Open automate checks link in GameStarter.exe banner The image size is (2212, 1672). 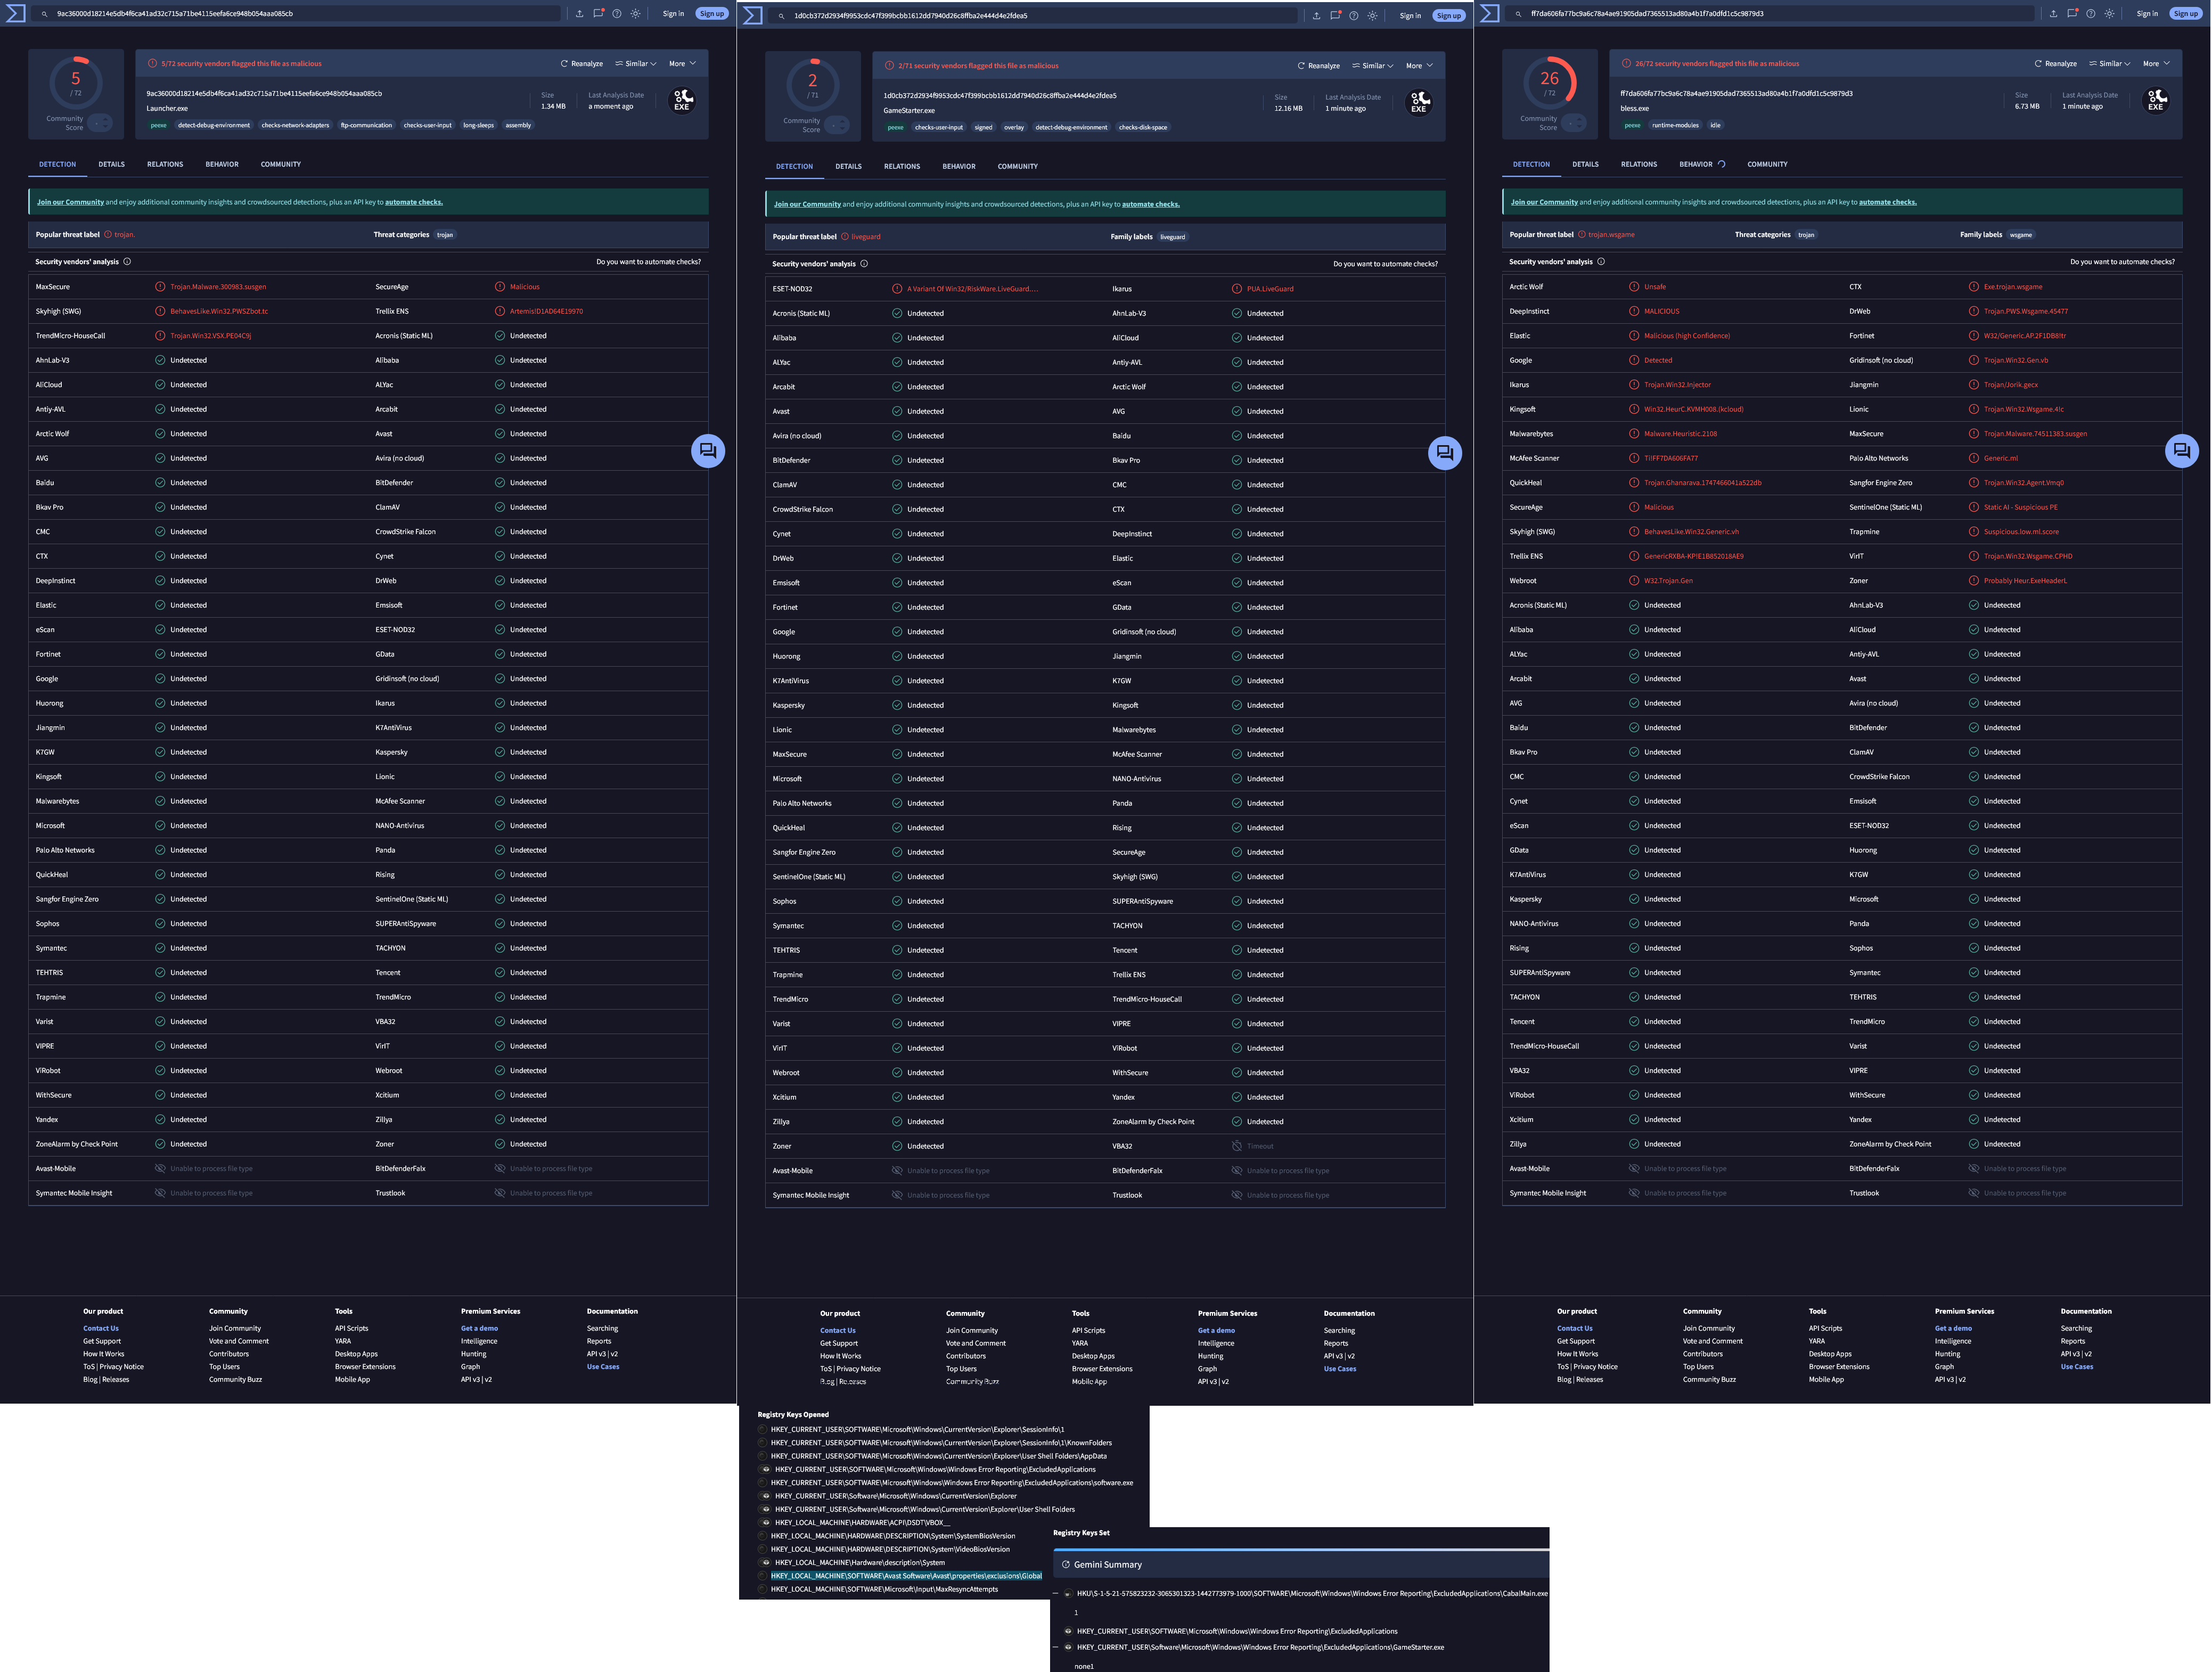click(1151, 204)
